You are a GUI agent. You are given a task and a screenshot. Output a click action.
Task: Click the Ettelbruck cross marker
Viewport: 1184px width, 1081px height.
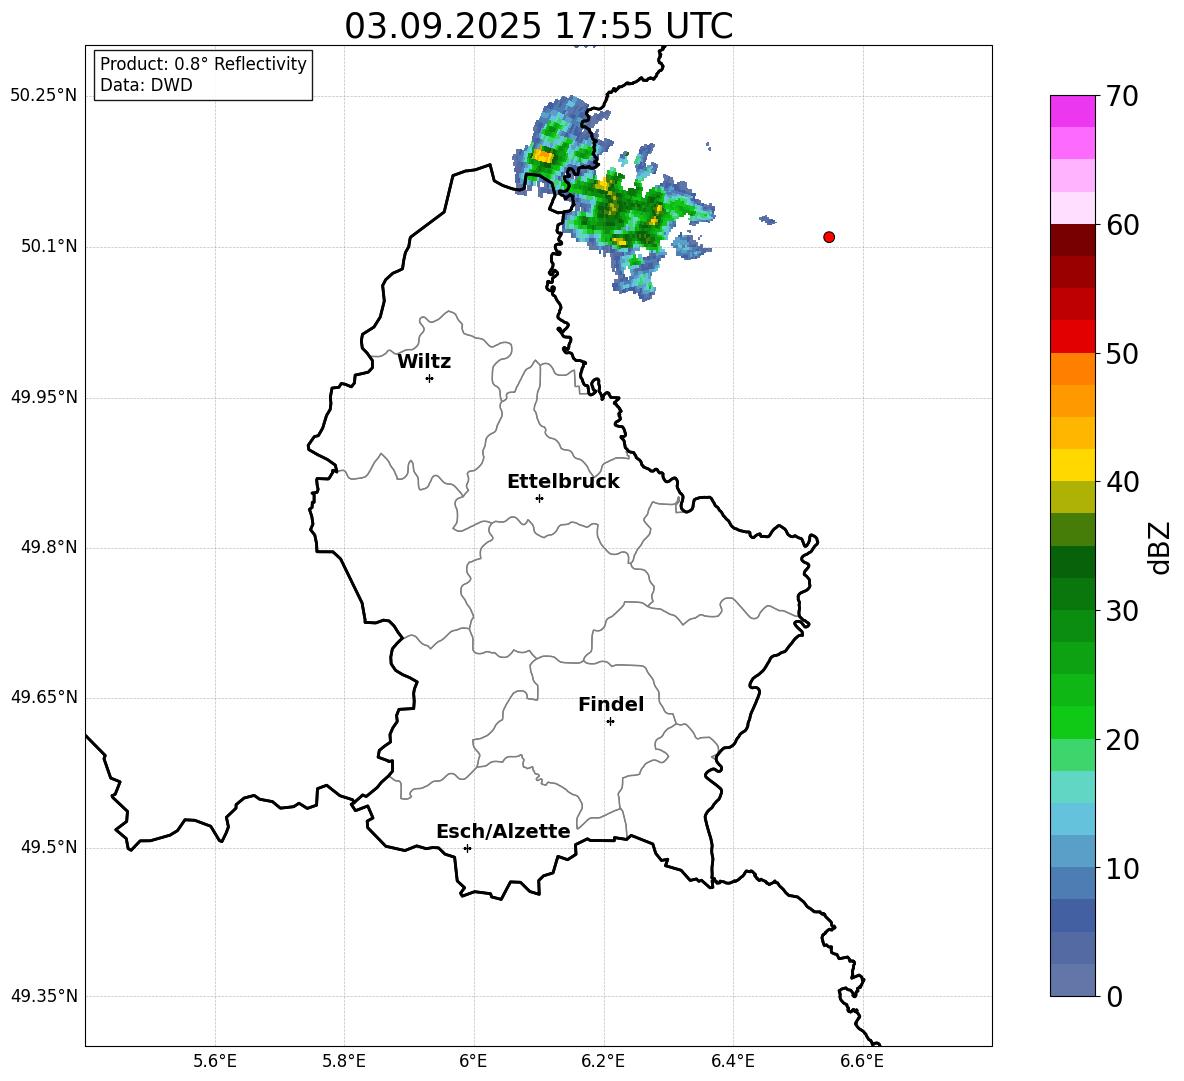pos(539,498)
